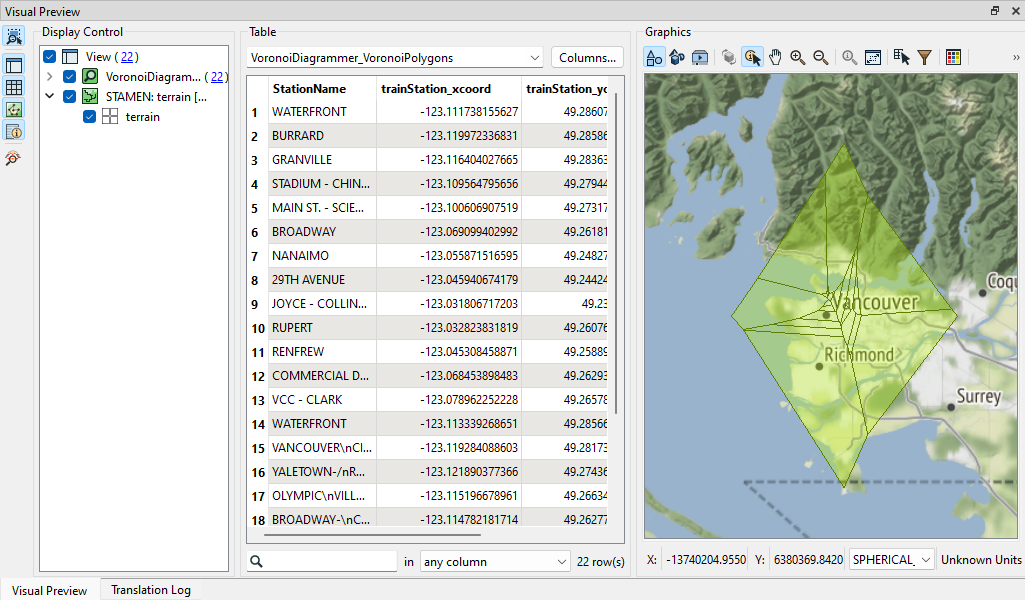Select the Pan hand tool
The image size is (1025, 600).
point(775,58)
